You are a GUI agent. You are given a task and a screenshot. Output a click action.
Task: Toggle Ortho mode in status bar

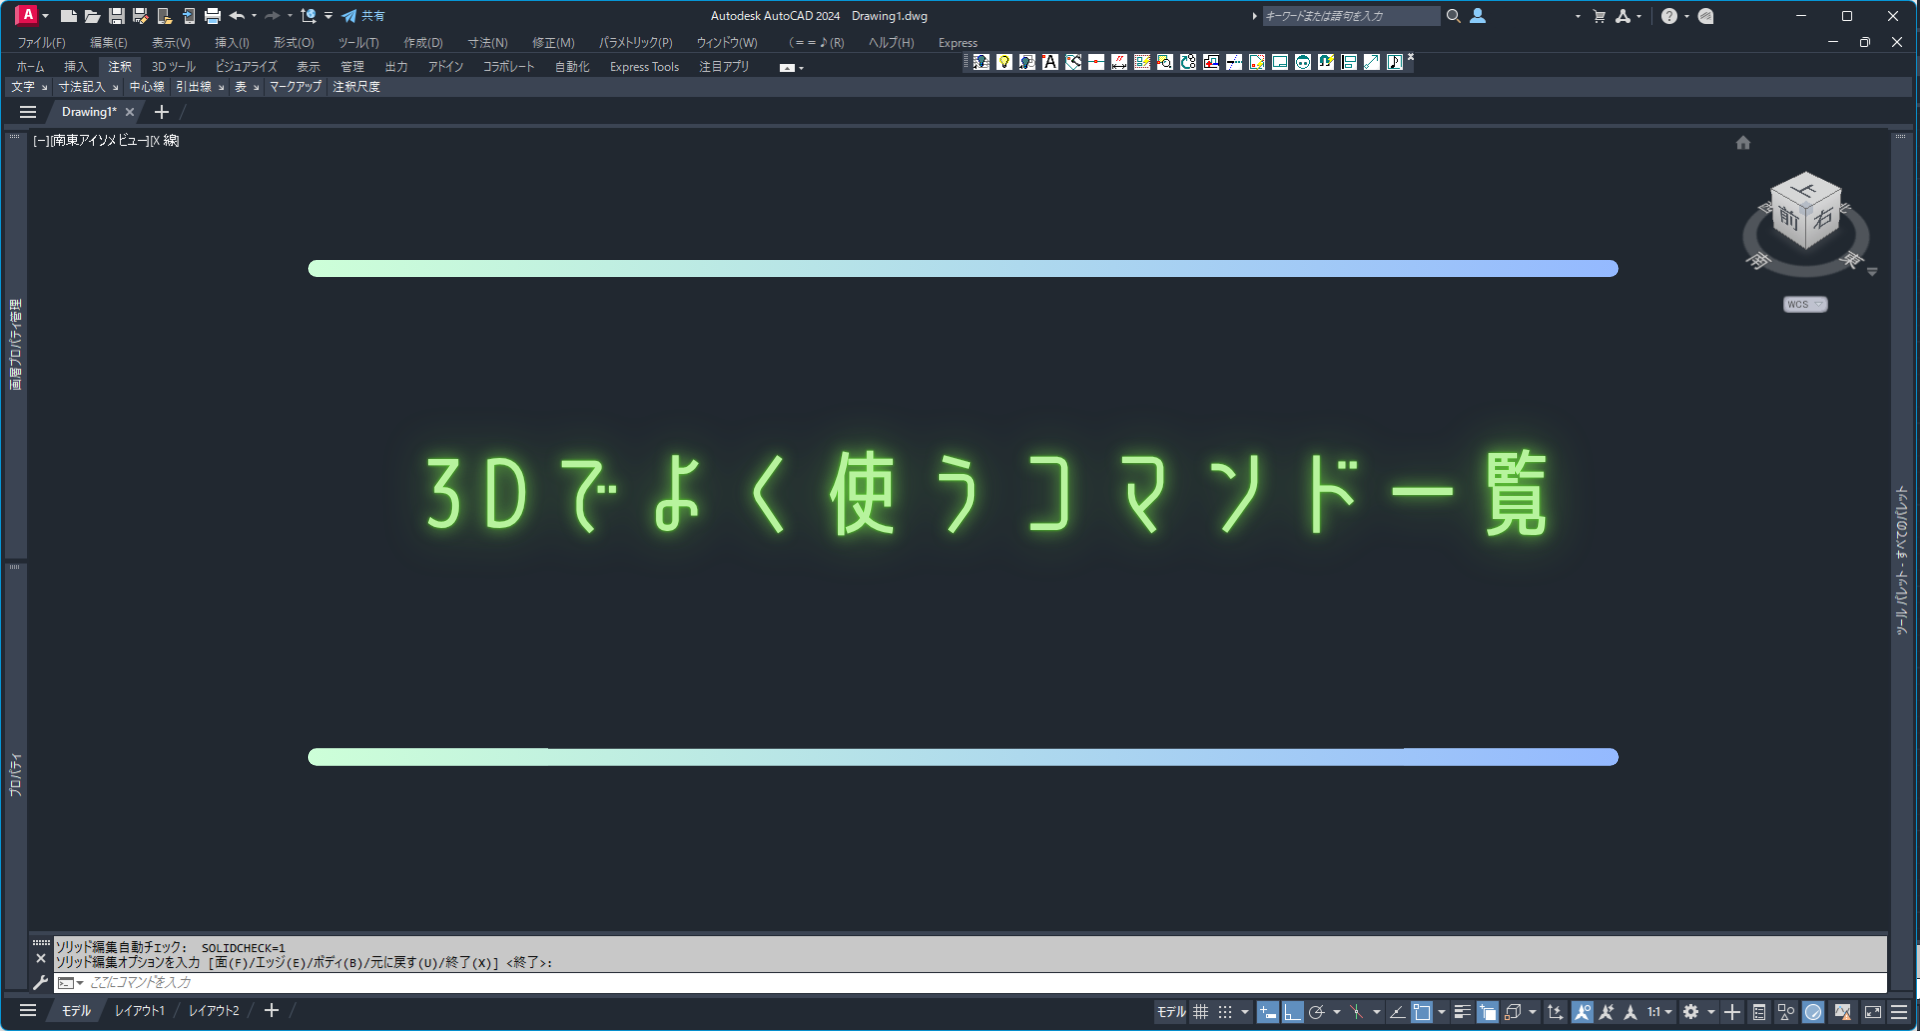point(1293,1012)
